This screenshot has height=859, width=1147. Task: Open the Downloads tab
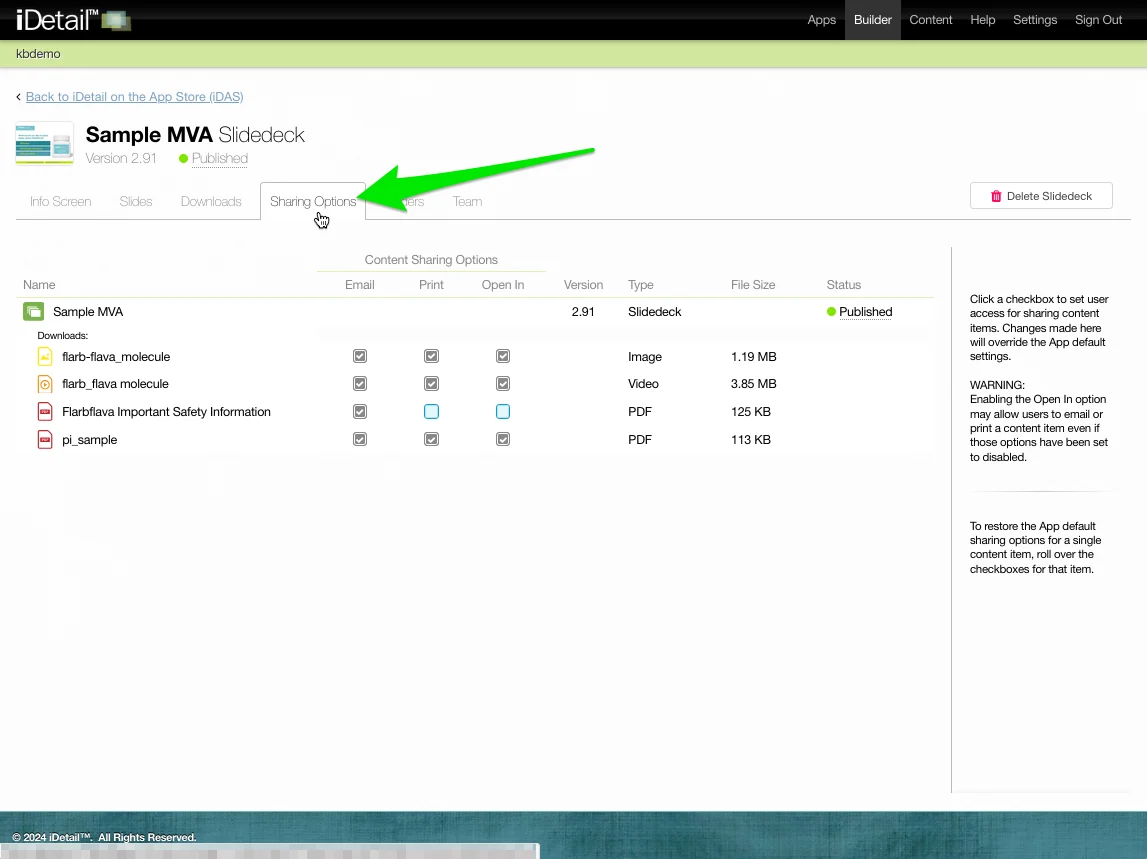point(211,201)
